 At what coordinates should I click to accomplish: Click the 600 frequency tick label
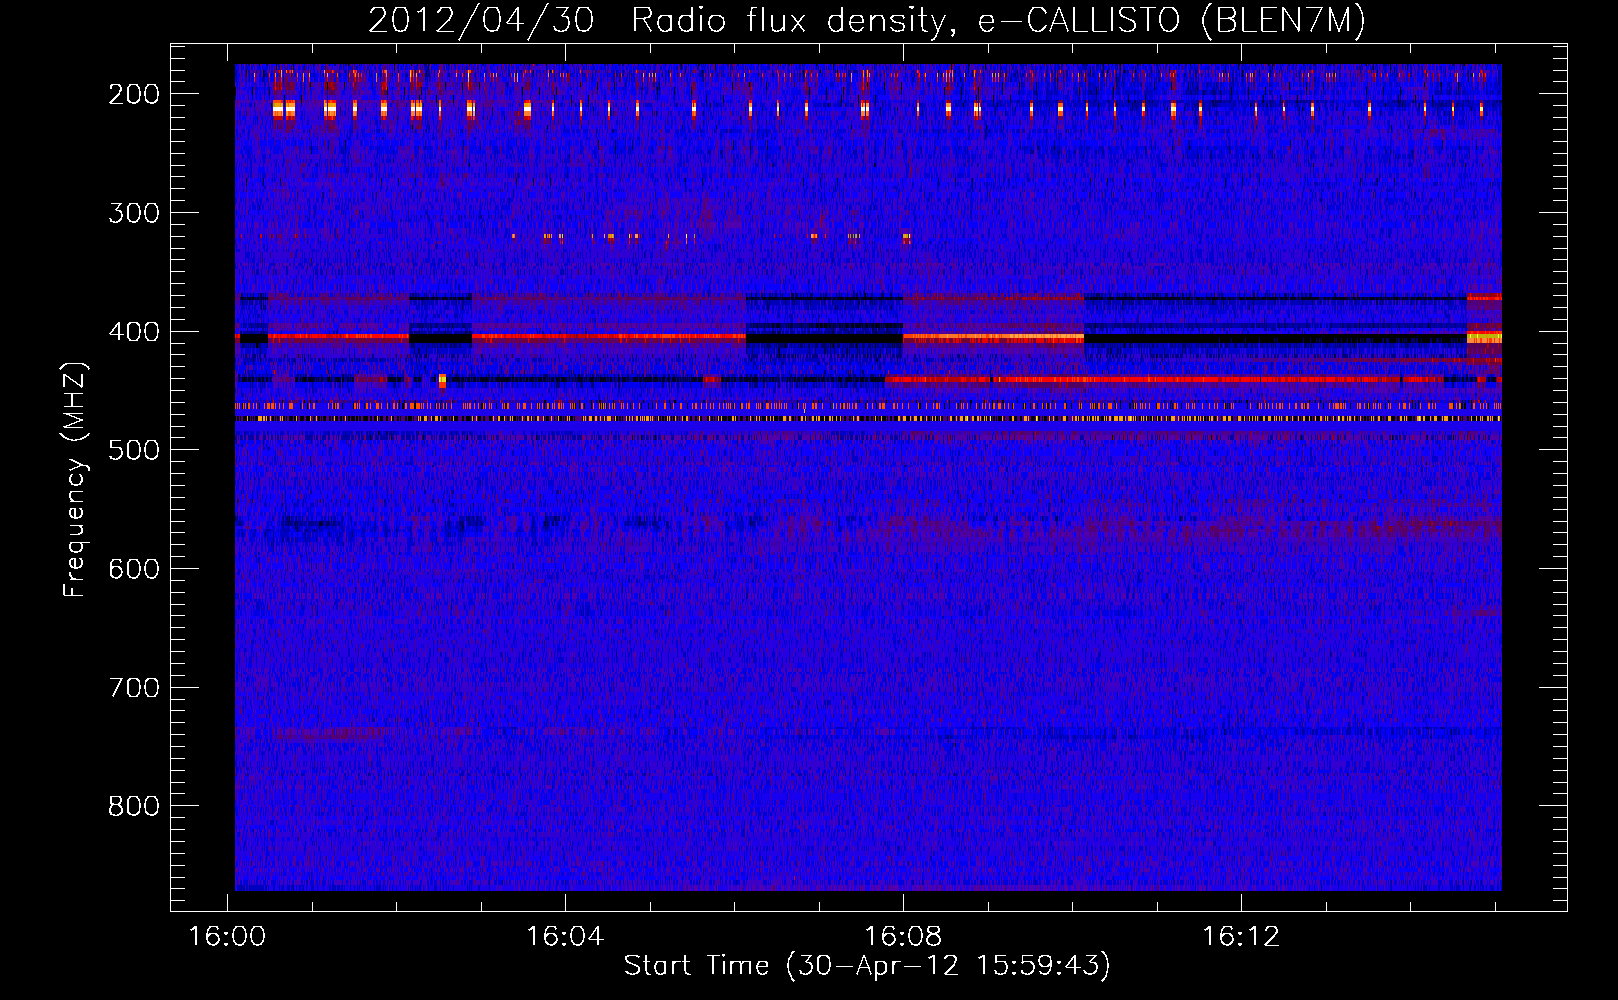[x=134, y=569]
